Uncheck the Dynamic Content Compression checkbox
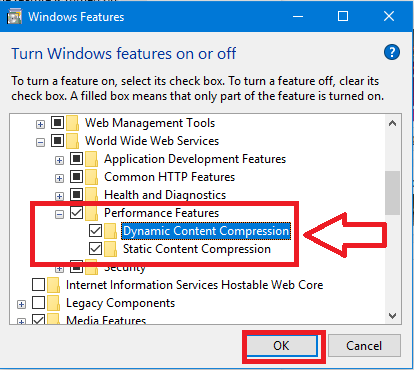 coord(95,230)
